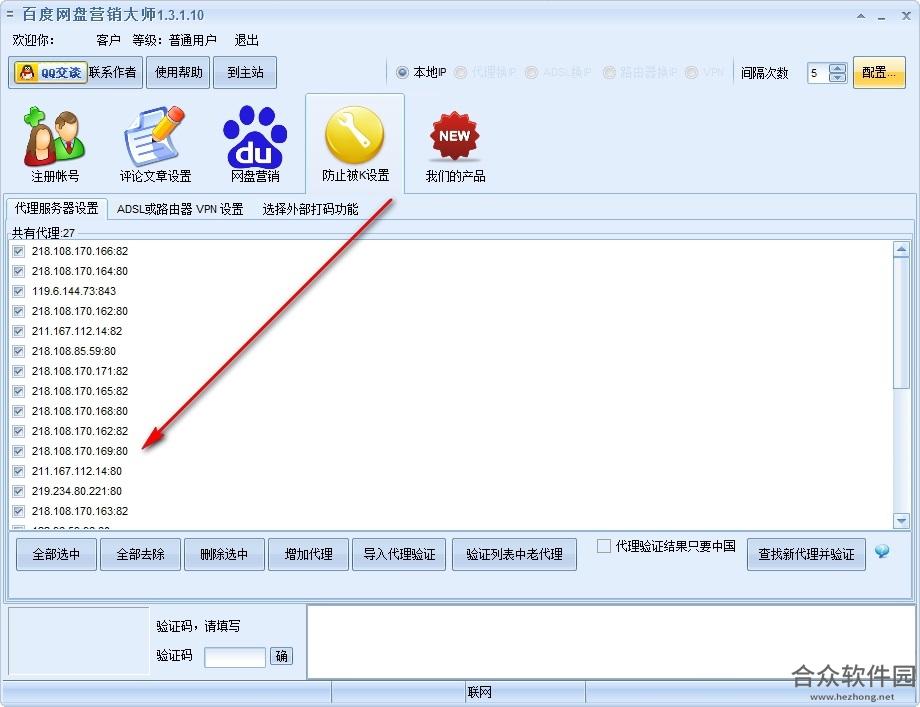The width and height of the screenshot is (920, 707).
Task: Select the 本地IP radio button
Action: (402, 73)
